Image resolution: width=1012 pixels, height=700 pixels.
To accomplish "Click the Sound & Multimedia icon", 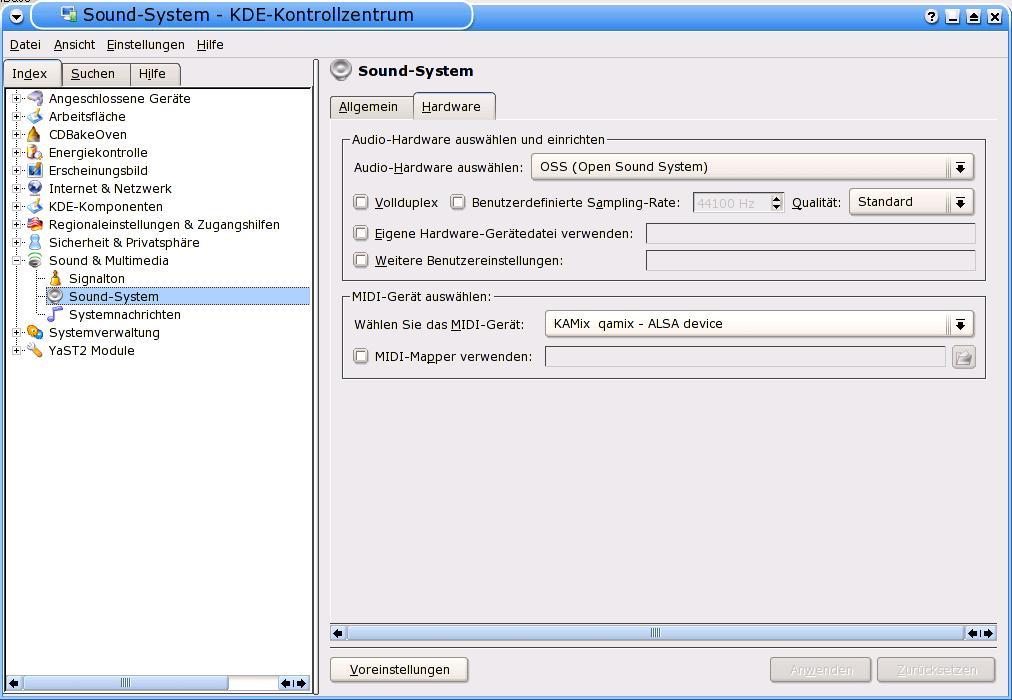I will click(x=34, y=261).
